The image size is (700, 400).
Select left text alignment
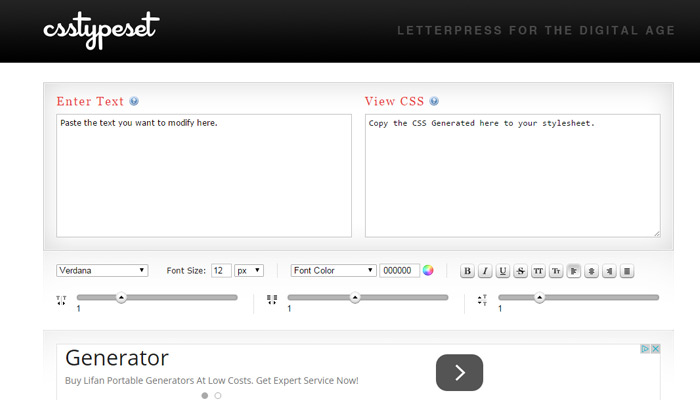574,271
